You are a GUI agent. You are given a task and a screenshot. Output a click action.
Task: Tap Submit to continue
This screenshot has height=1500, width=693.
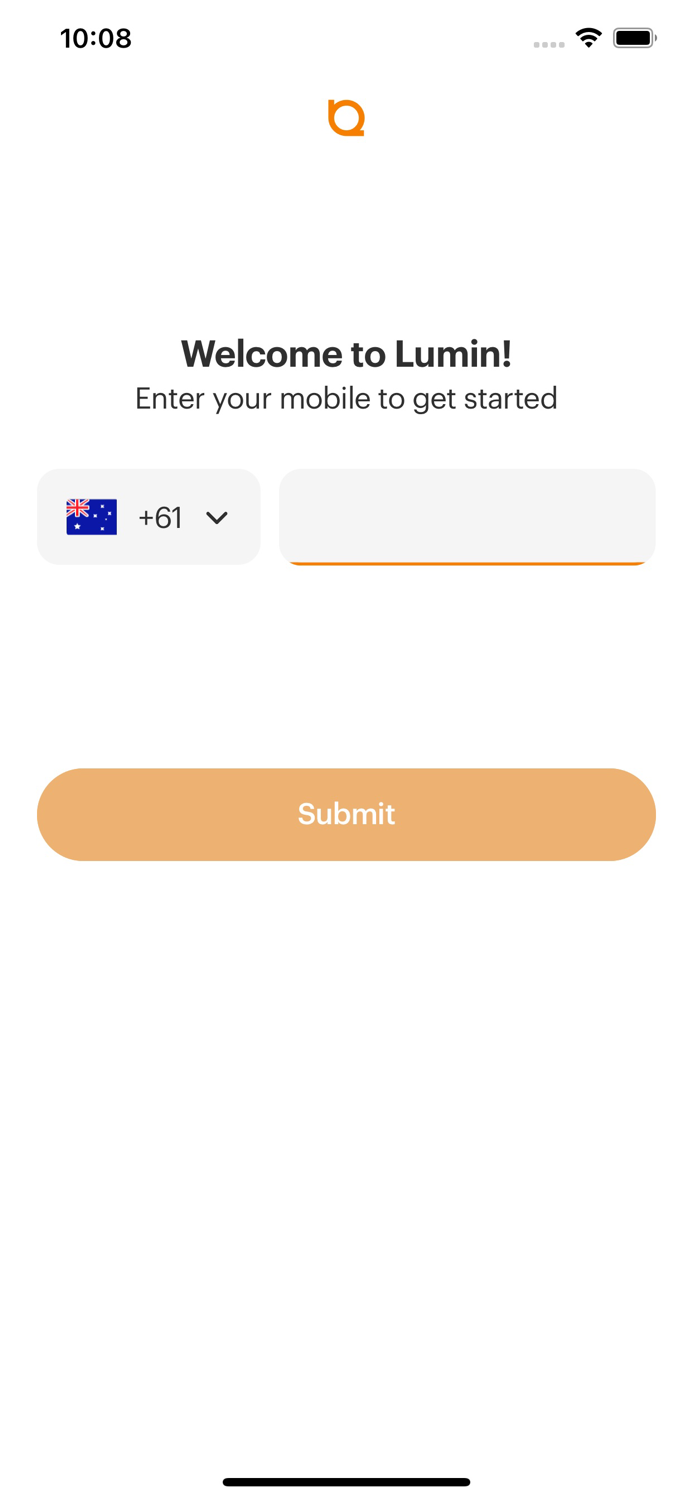tap(346, 814)
